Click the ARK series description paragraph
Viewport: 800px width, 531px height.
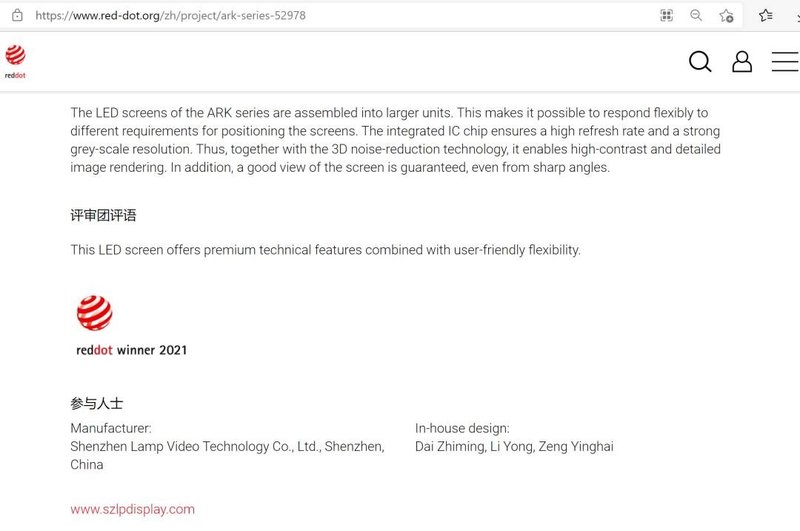tap(395, 140)
